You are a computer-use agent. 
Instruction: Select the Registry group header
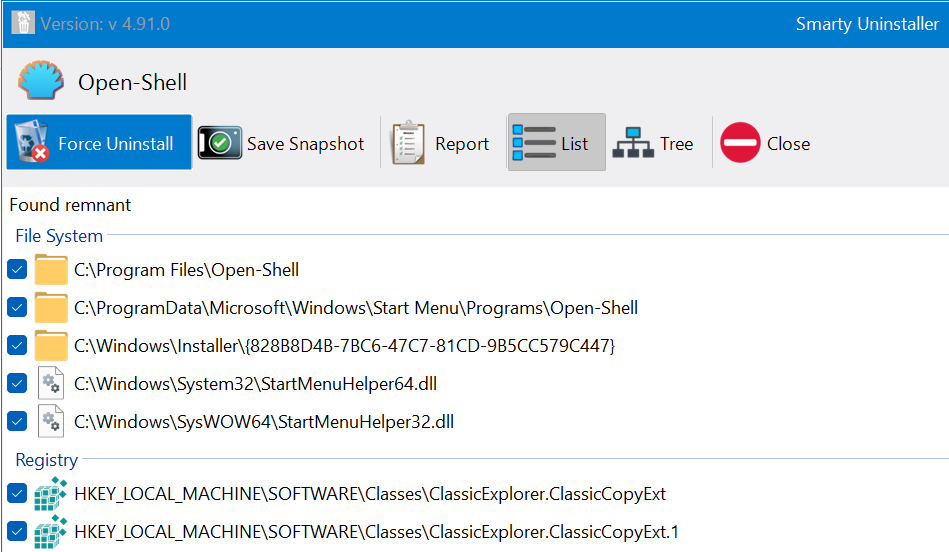click(46, 460)
